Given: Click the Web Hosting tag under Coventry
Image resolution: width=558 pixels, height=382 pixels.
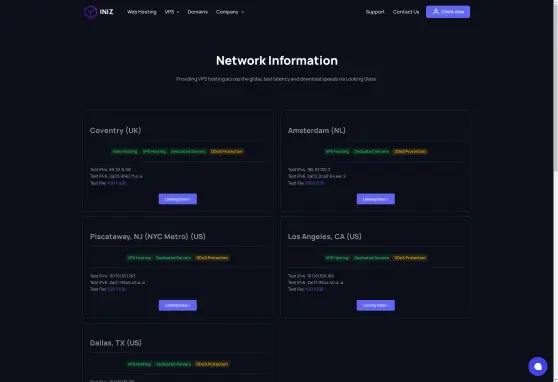Looking at the screenshot, I should [125, 151].
